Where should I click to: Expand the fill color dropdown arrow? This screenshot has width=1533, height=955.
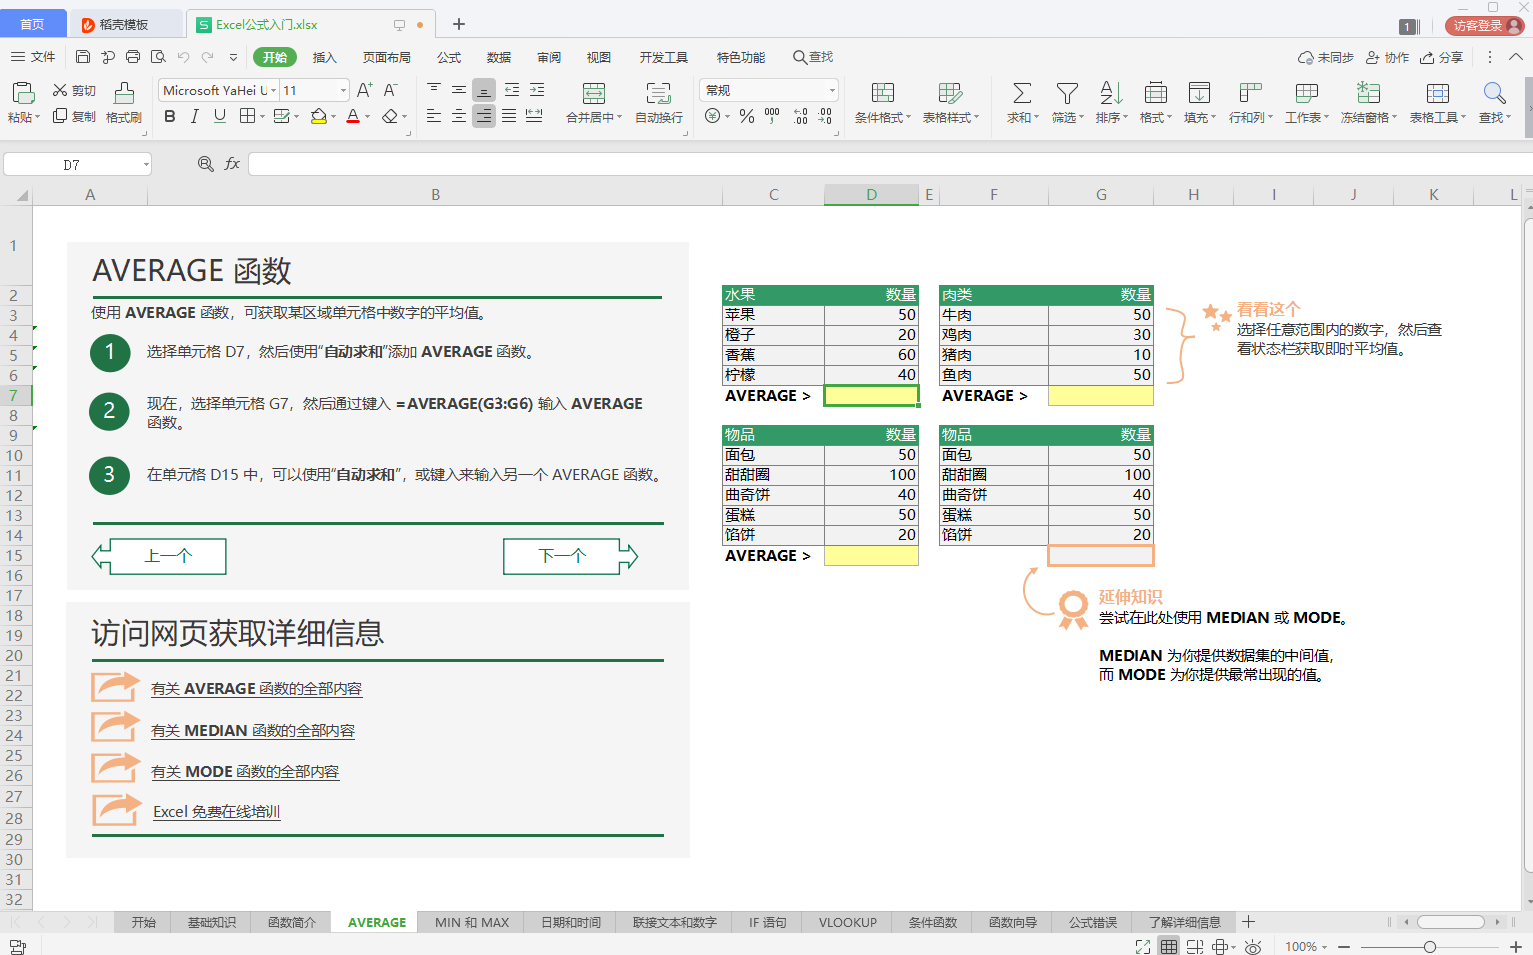coord(333,117)
